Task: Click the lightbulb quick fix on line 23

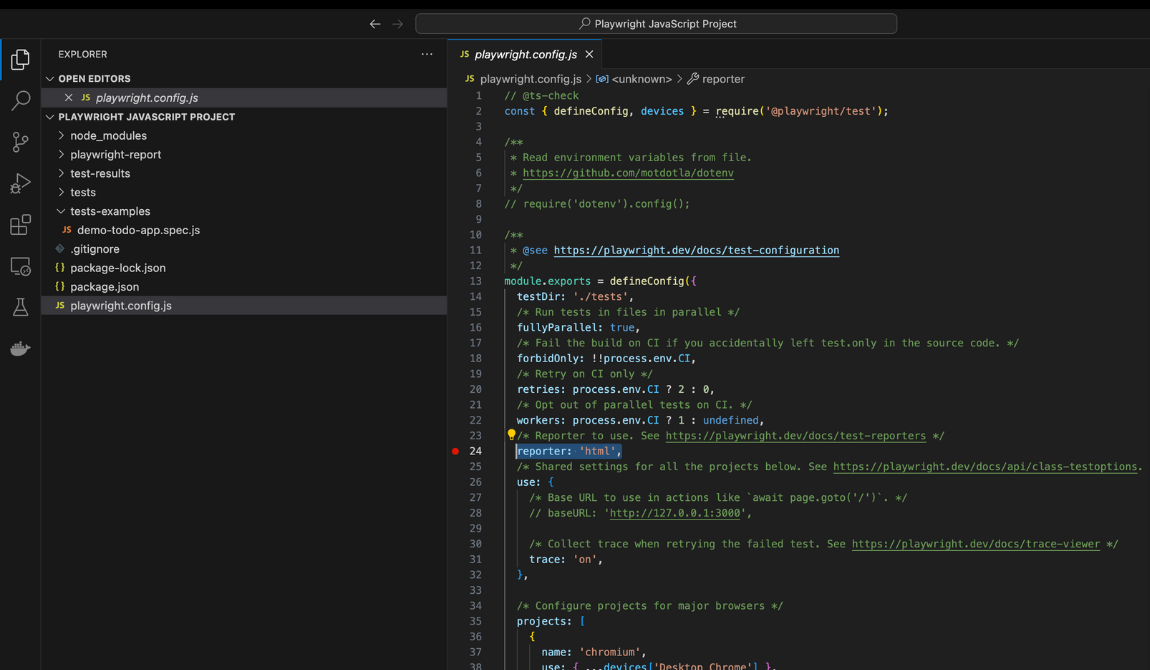Action: pos(511,434)
